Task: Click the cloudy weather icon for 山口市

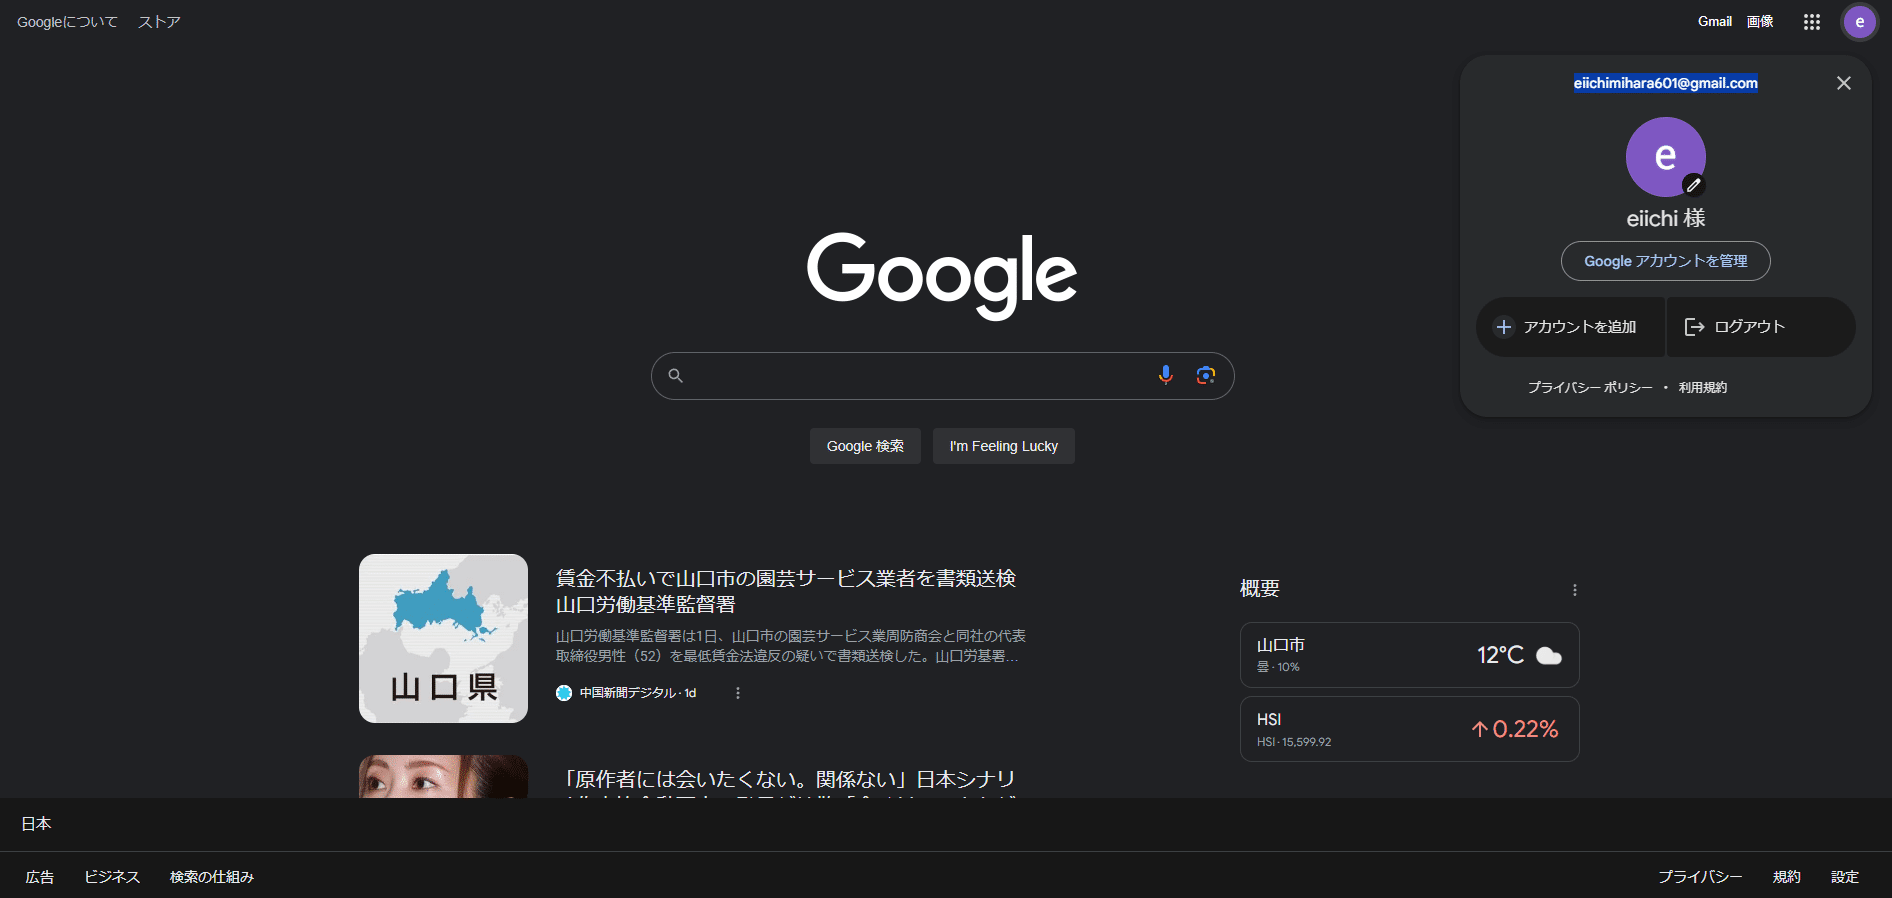Action: point(1549,656)
